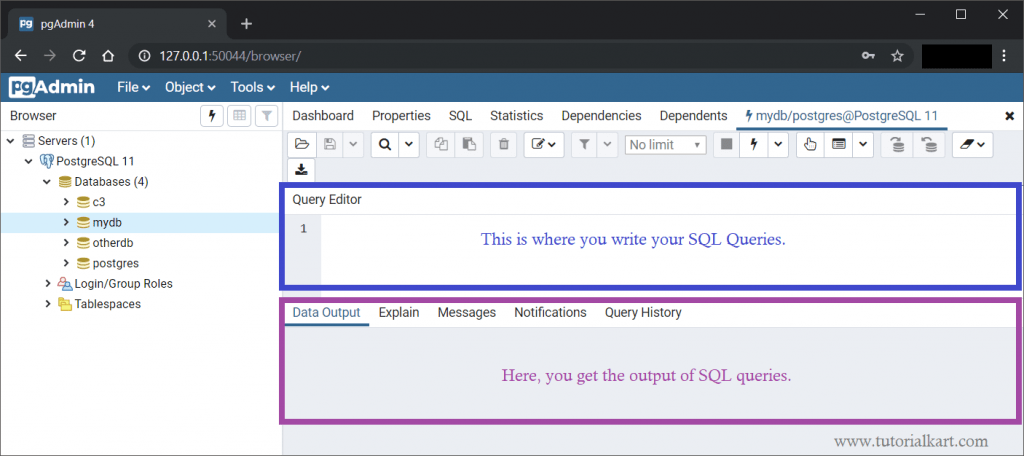Bookmark this page with the star icon

pos(897,56)
